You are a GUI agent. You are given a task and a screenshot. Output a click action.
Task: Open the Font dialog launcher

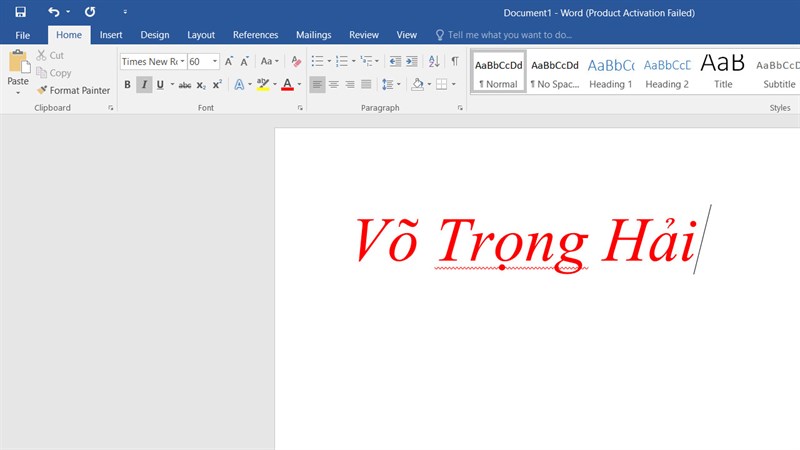click(x=300, y=108)
